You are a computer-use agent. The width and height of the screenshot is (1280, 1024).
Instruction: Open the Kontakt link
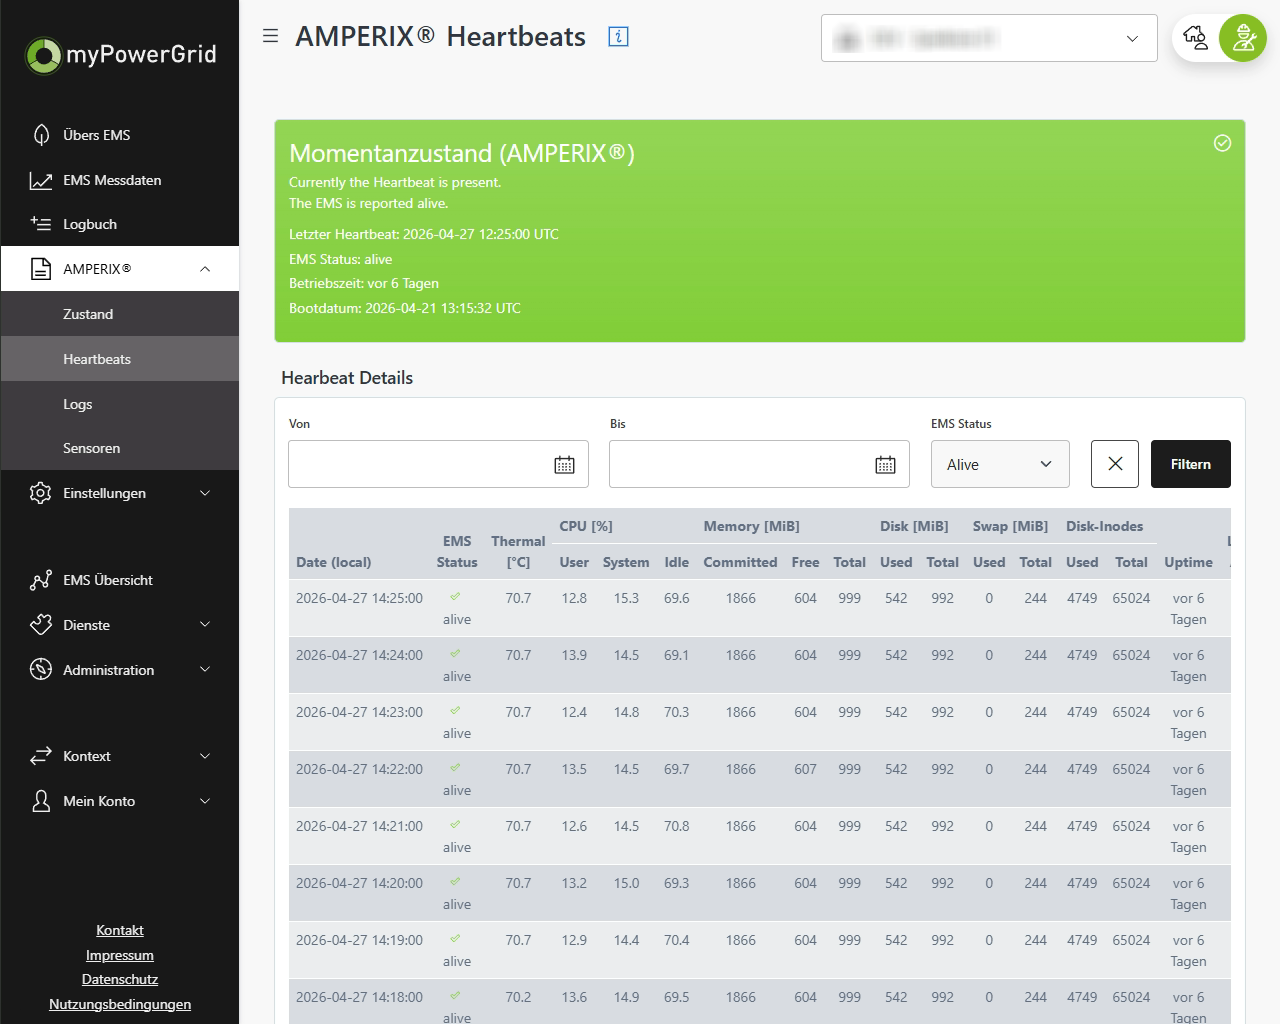point(120,930)
